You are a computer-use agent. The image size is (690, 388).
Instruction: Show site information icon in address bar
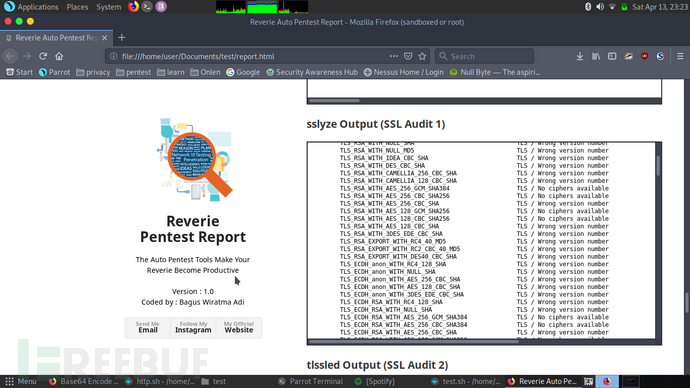tap(114, 56)
